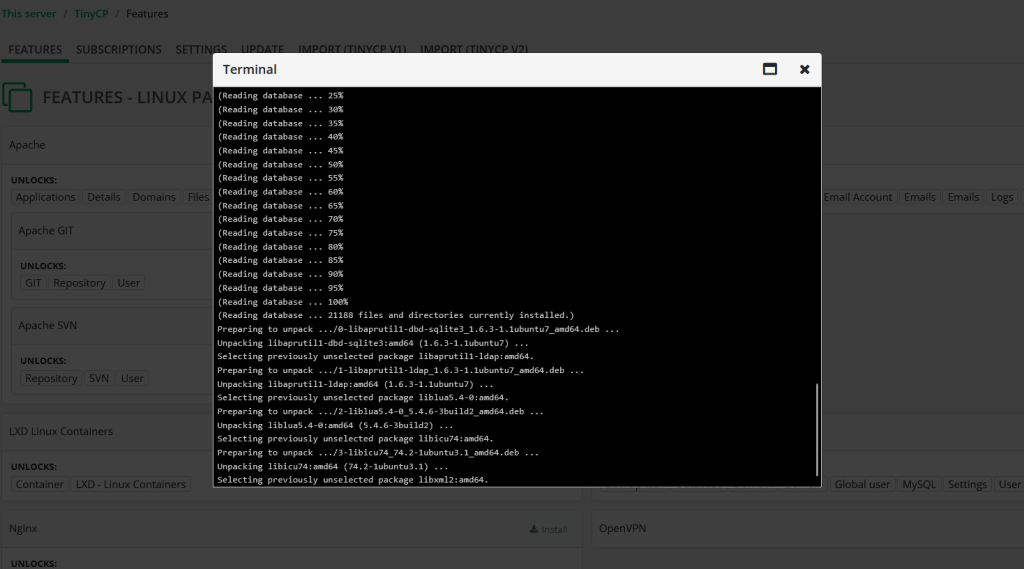Click the Apache Files tag
Viewport: 1024px width, 569px height.
198,197
